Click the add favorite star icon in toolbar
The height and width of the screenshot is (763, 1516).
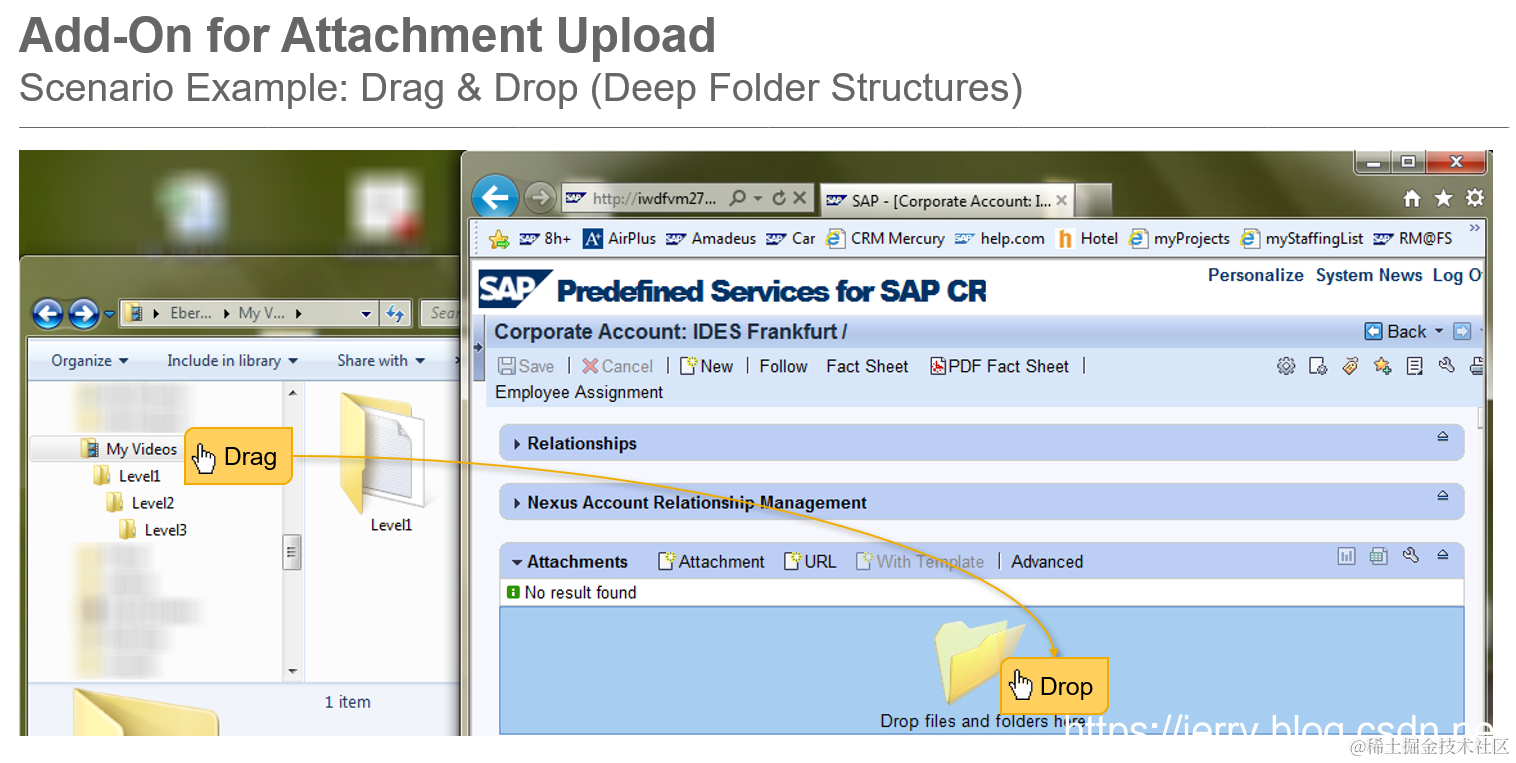pyautogui.click(x=1382, y=366)
